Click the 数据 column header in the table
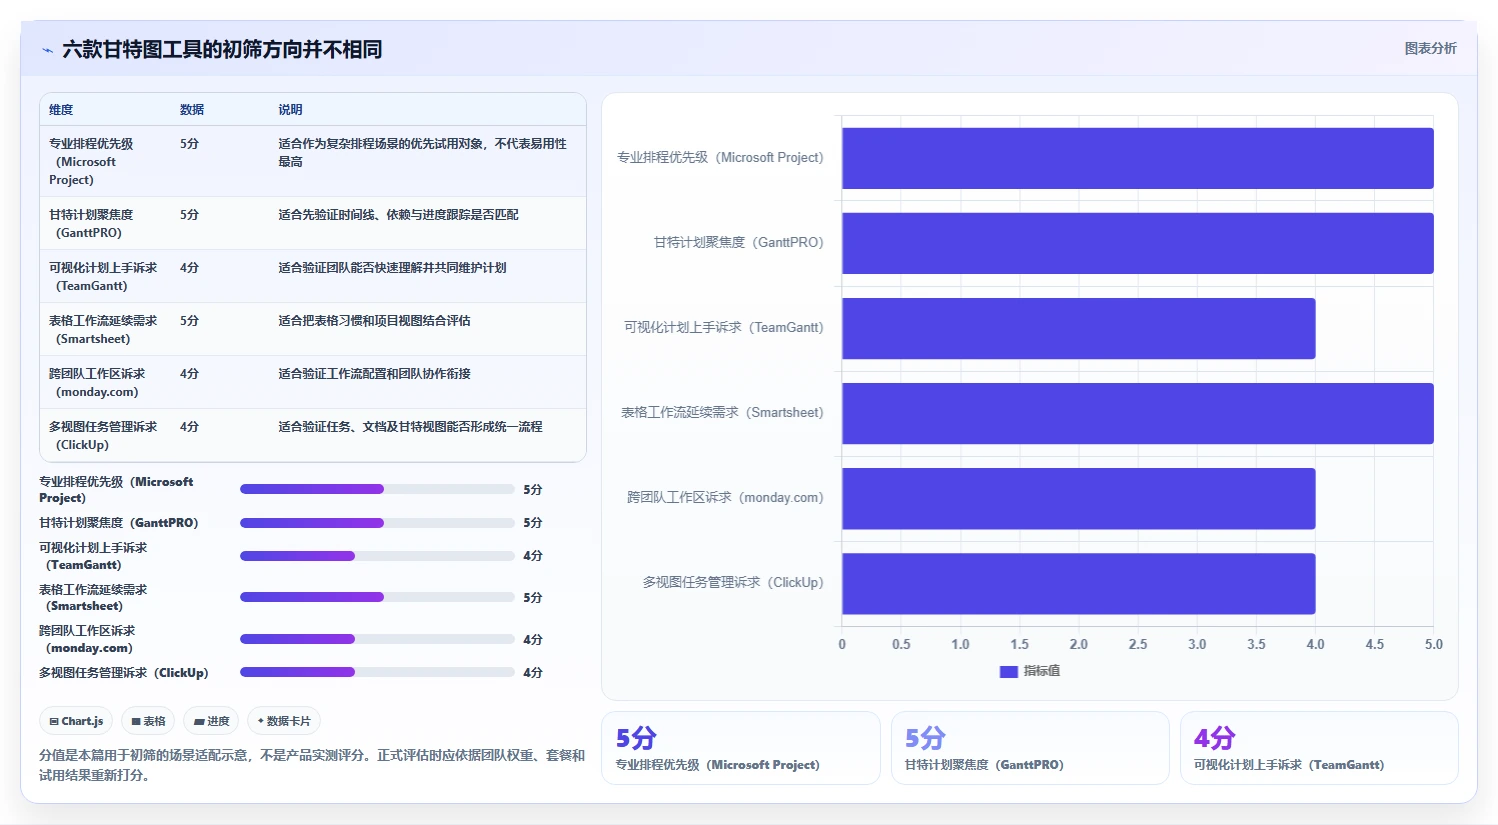The width and height of the screenshot is (1498, 825). tap(192, 110)
